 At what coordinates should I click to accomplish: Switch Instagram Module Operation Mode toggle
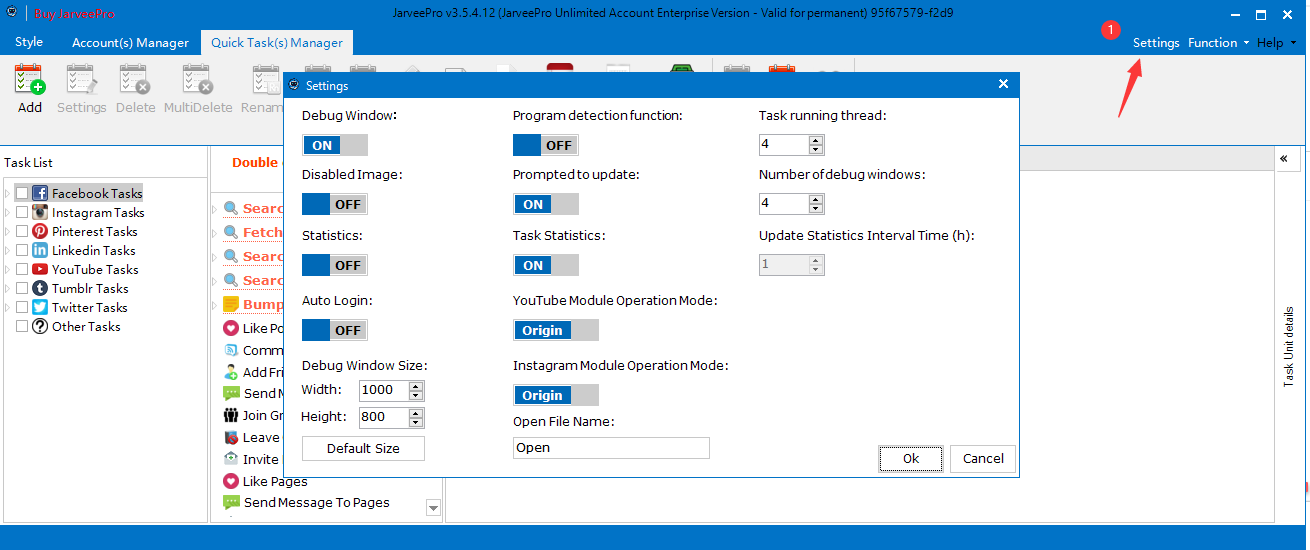[556, 395]
